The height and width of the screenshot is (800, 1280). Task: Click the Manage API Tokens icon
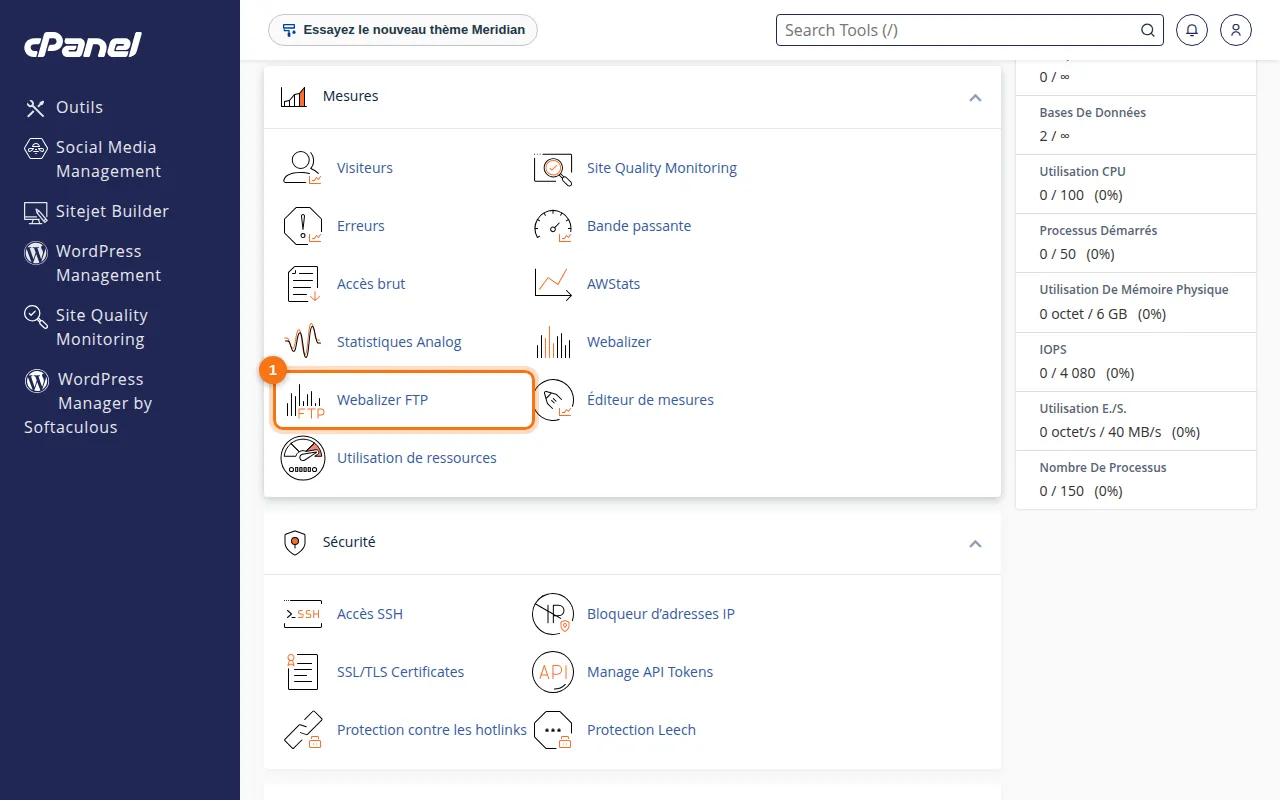coord(553,672)
